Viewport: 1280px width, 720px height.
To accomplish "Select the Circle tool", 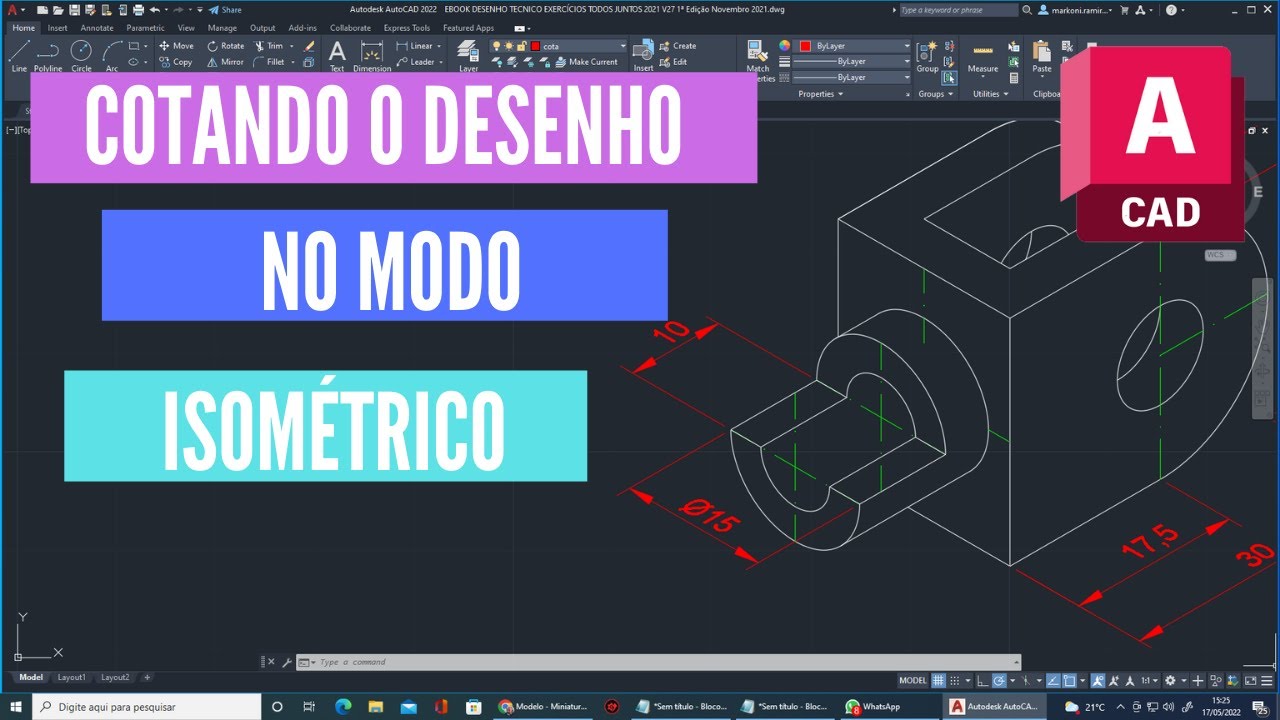I will pos(81,56).
